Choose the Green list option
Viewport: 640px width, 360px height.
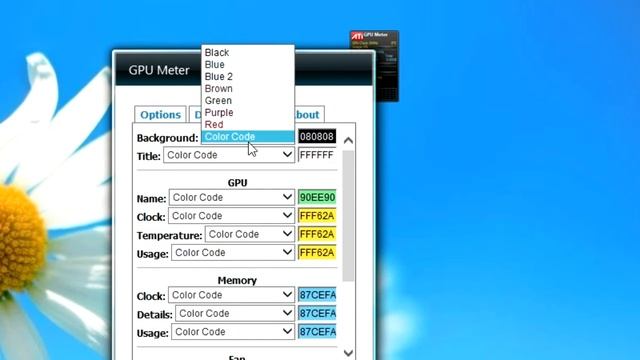pos(248,100)
